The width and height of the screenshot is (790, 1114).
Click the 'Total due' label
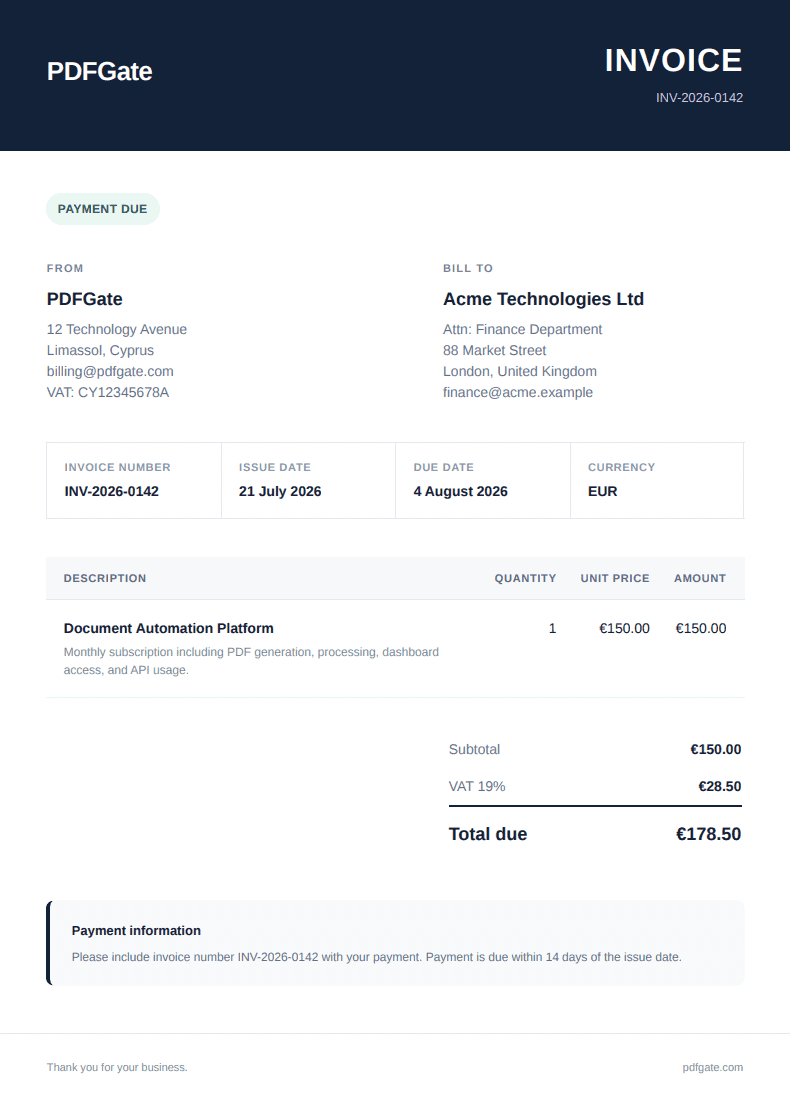tap(488, 834)
